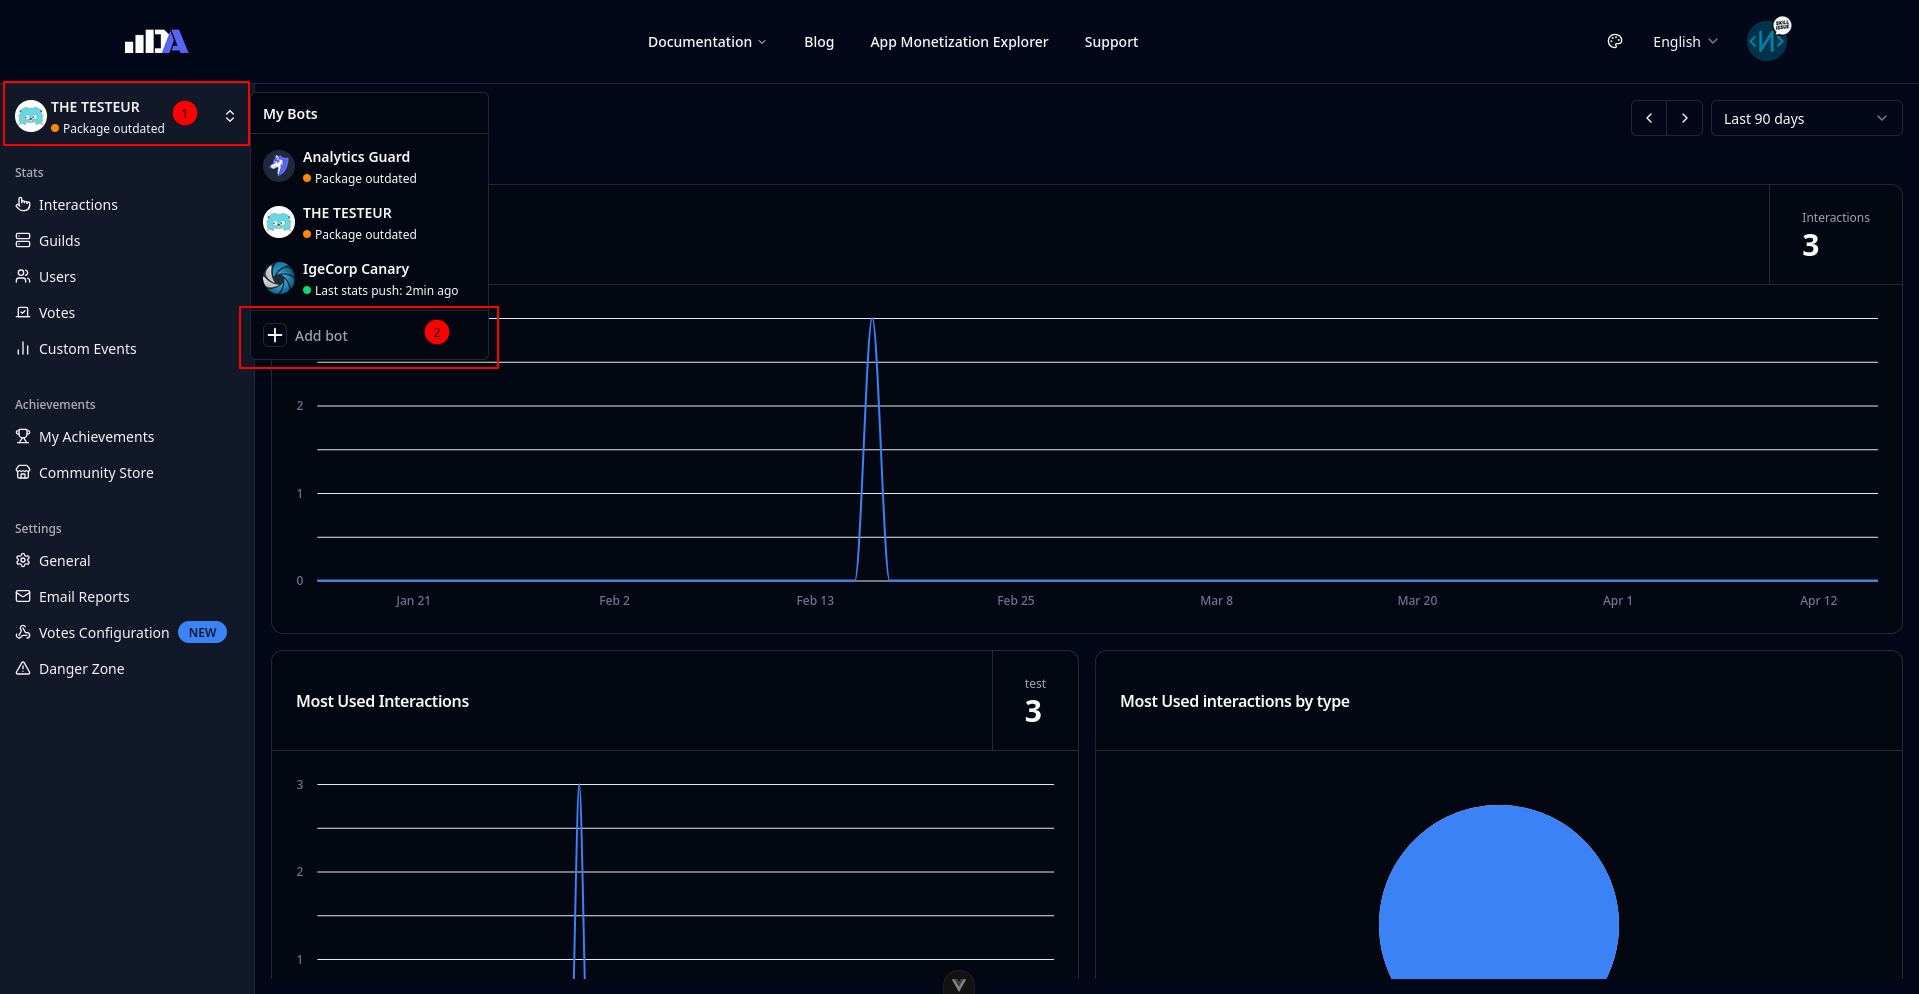
Task: Open the Blog link
Action: point(818,42)
